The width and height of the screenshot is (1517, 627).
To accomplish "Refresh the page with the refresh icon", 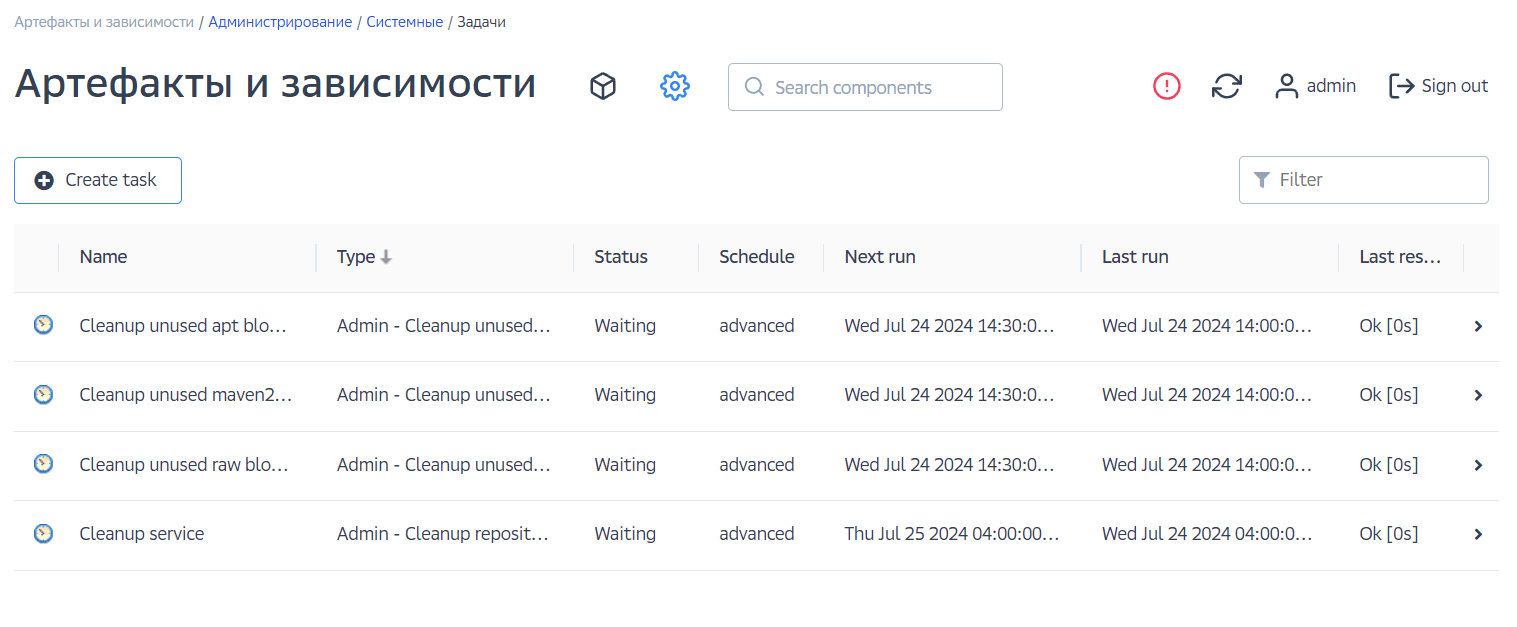I will (1226, 86).
